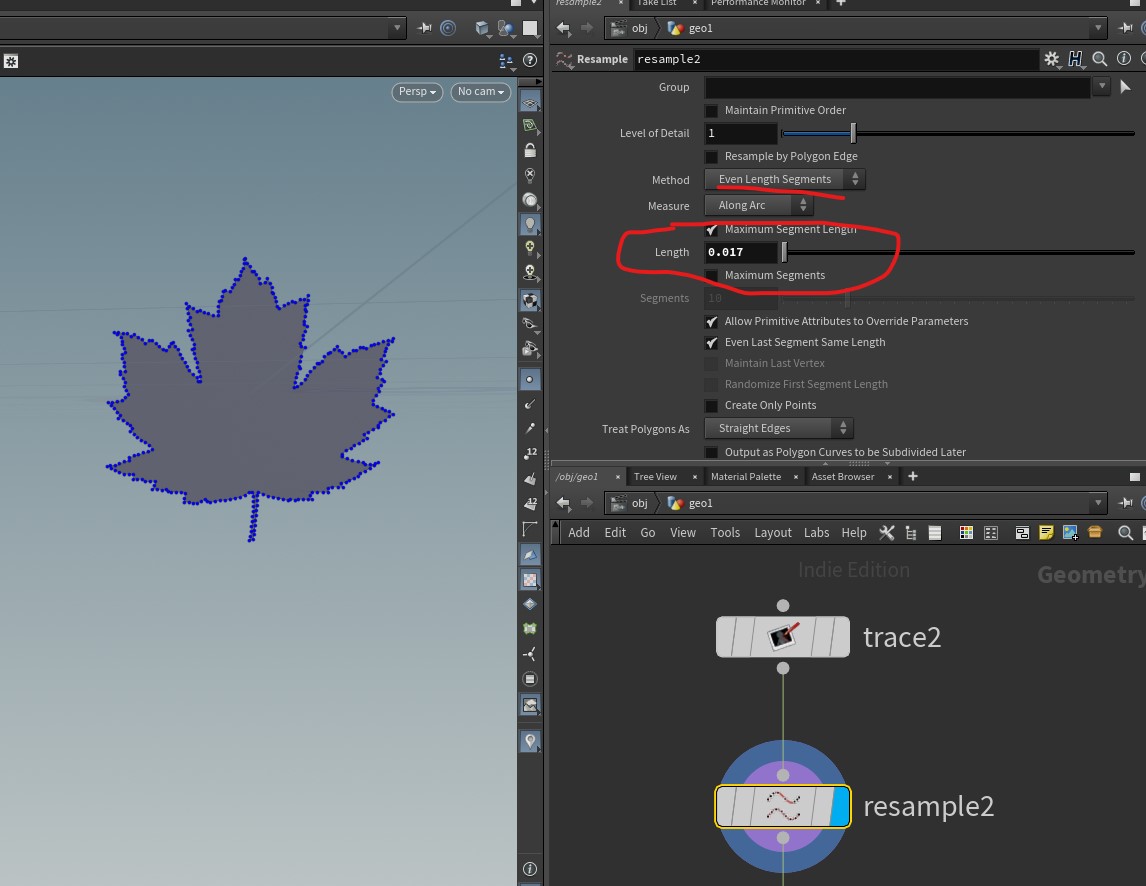Screen dimensions: 1146x886
Task: Click the No cam button in viewport
Action: tap(481, 92)
